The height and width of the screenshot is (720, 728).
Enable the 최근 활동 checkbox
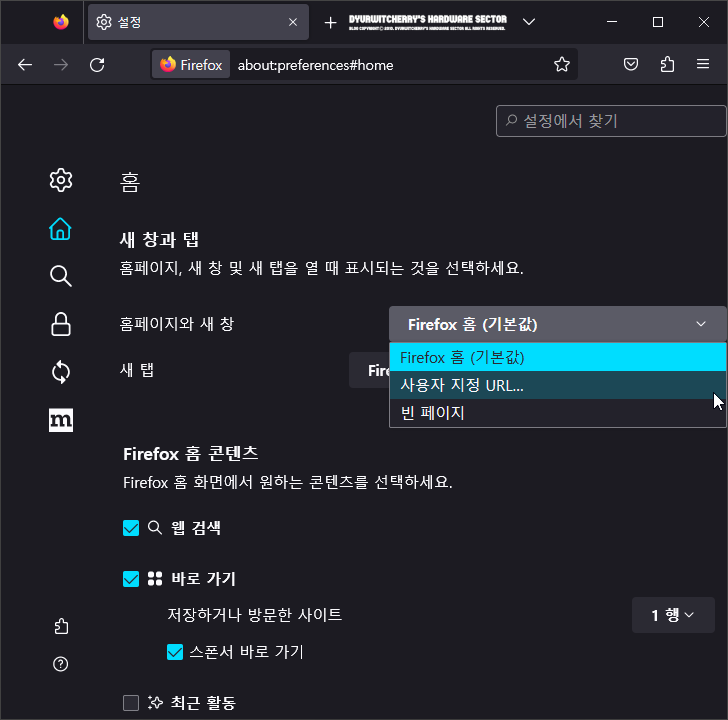[x=131, y=703]
